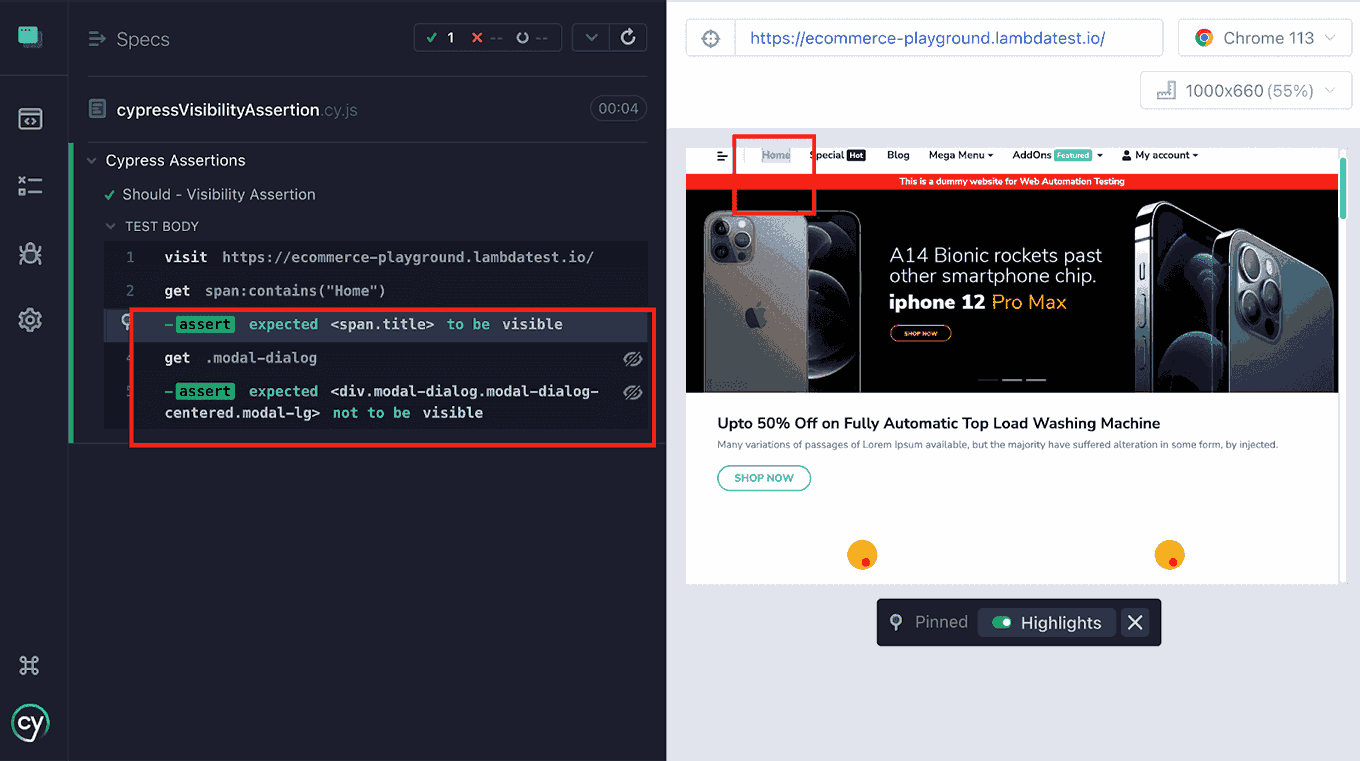
Task: Disable the Highlights toggle
Action: click(1001, 622)
